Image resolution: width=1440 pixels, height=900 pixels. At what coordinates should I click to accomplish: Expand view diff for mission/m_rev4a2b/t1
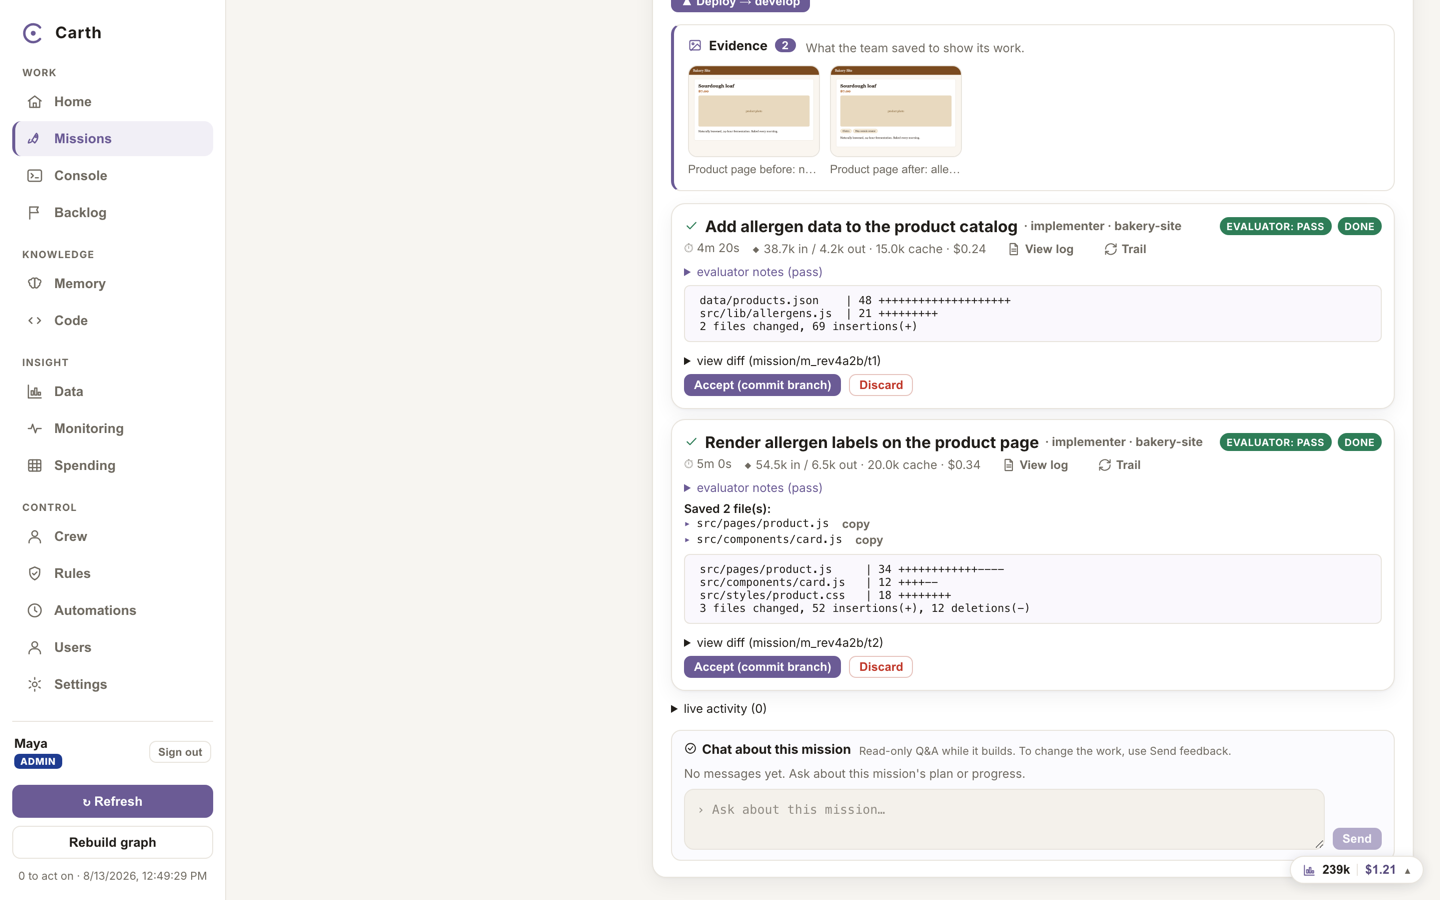point(782,361)
